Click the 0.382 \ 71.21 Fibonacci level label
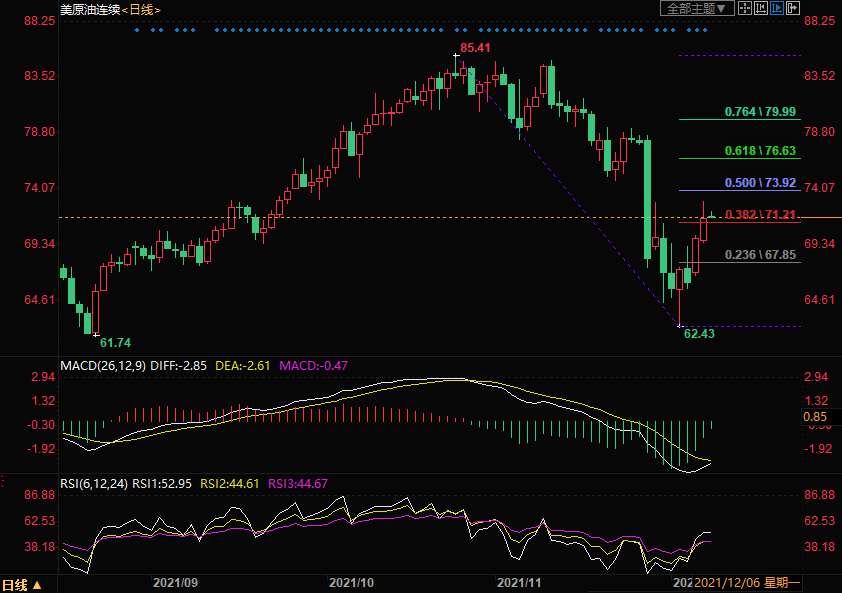 pos(761,215)
